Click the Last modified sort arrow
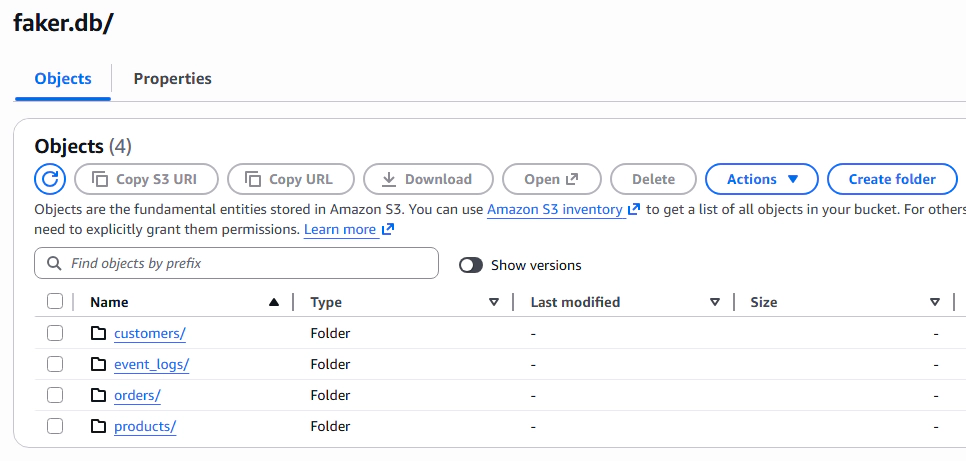 tap(715, 302)
